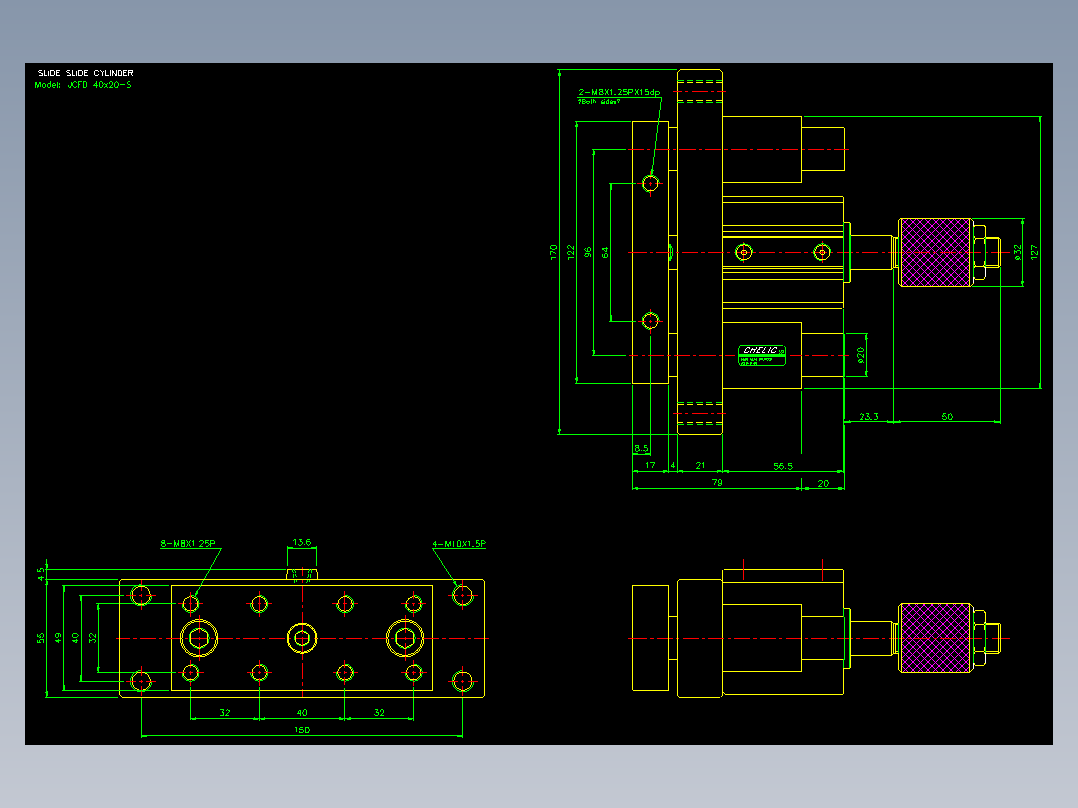The image size is (1078, 808).
Task: Click the "SLIDE SLIDE CYLINDER" title text
Action: click(x=86, y=73)
